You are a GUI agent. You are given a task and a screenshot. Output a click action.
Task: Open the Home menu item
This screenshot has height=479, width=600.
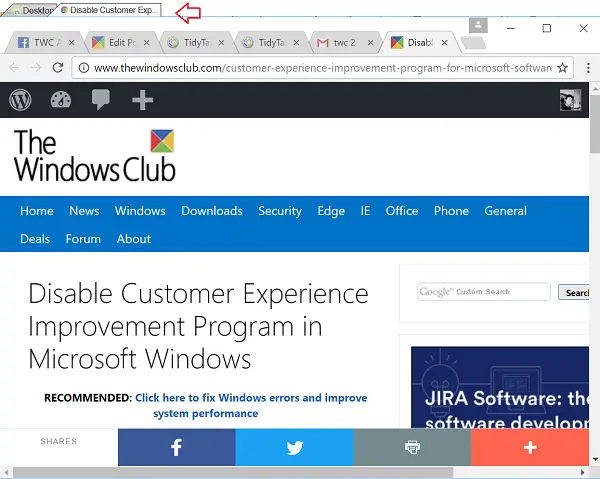pyautogui.click(x=37, y=211)
